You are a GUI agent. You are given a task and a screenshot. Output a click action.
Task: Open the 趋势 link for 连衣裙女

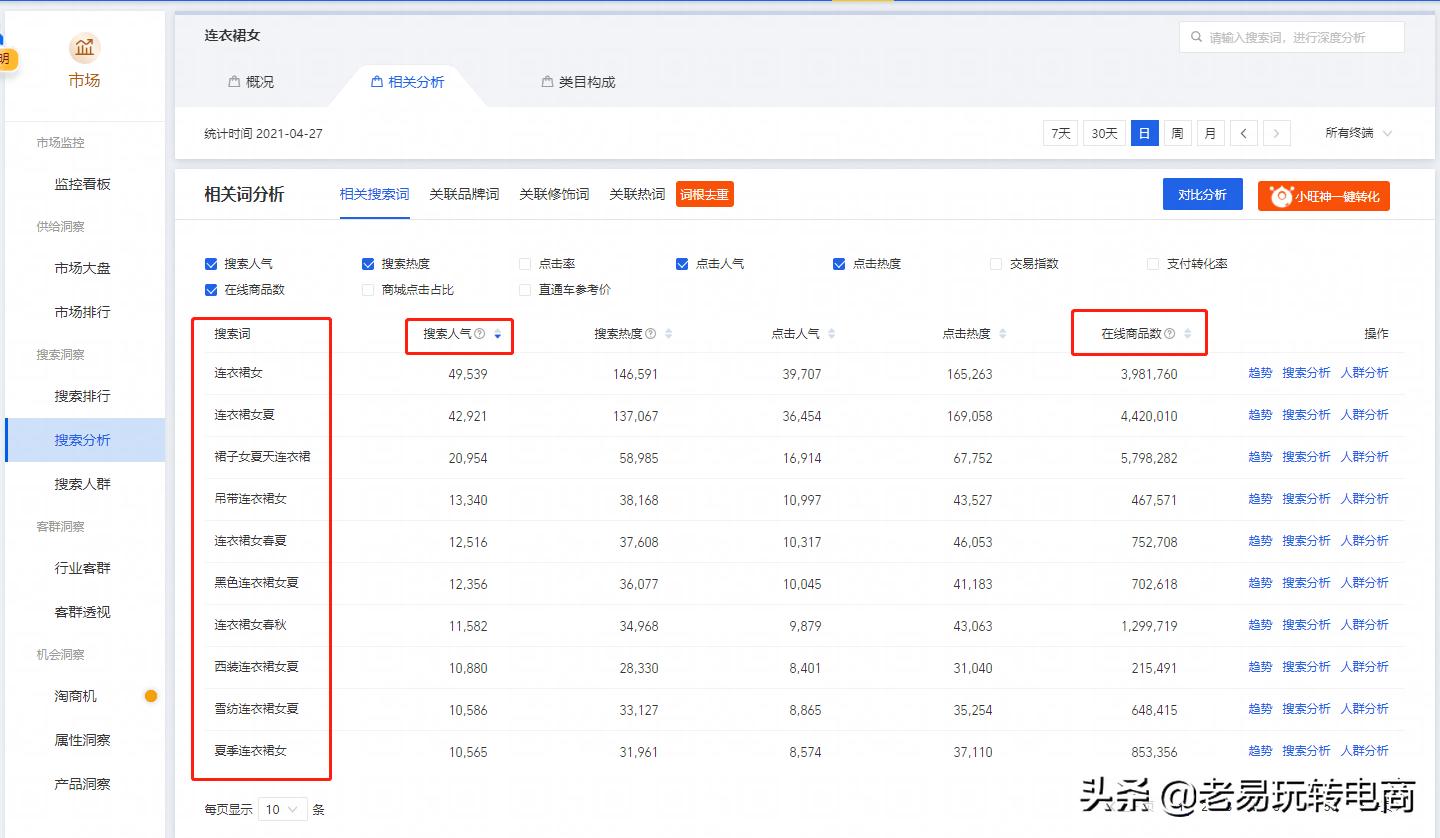pyautogui.click(x=1259, y=372)
